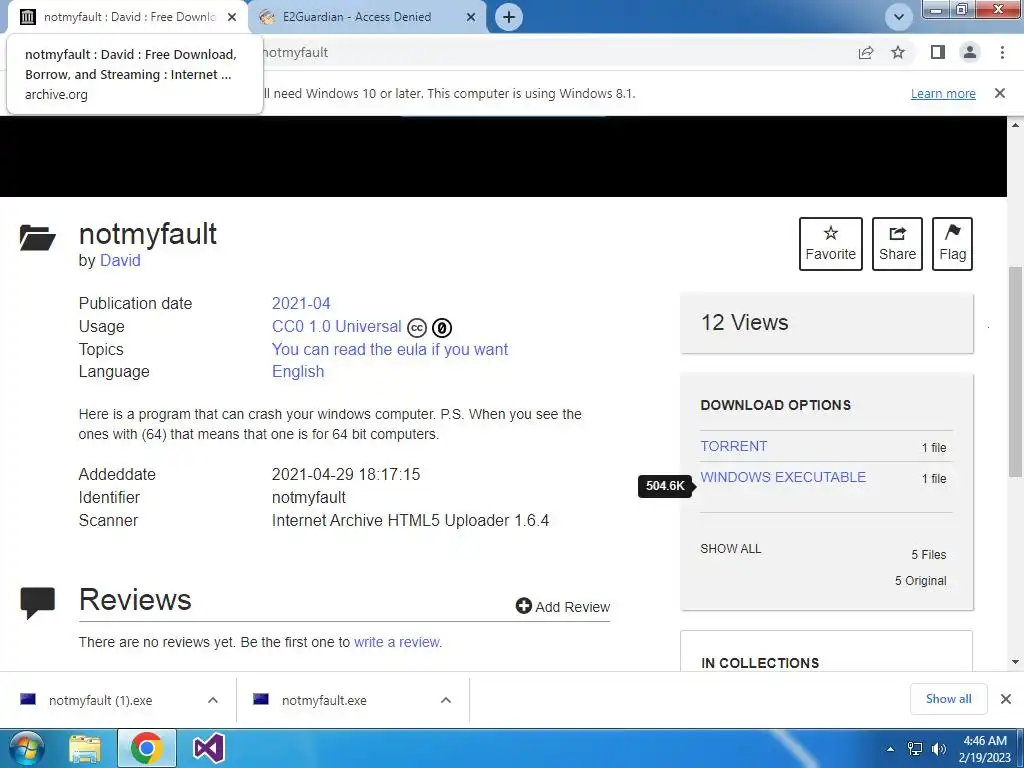Viewport: 1024px width, 768px height.
Task: Click the Identifier value notmyfault
Action: [x=309, y=498]
